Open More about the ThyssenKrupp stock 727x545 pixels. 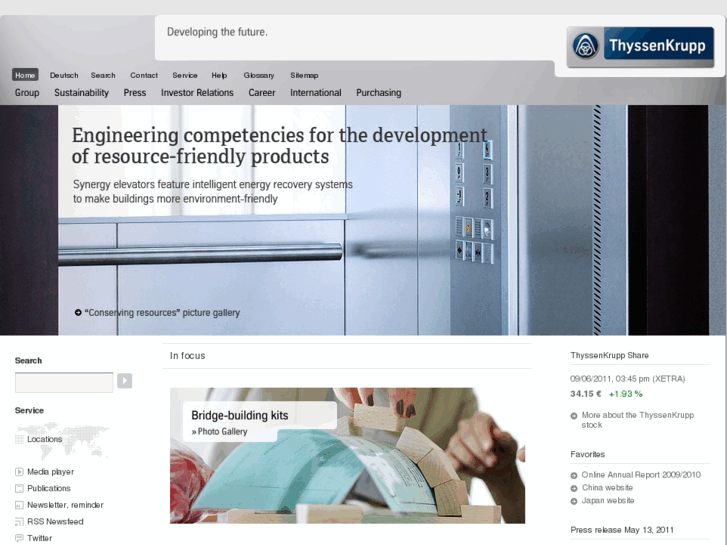click(x=638, y=420)
